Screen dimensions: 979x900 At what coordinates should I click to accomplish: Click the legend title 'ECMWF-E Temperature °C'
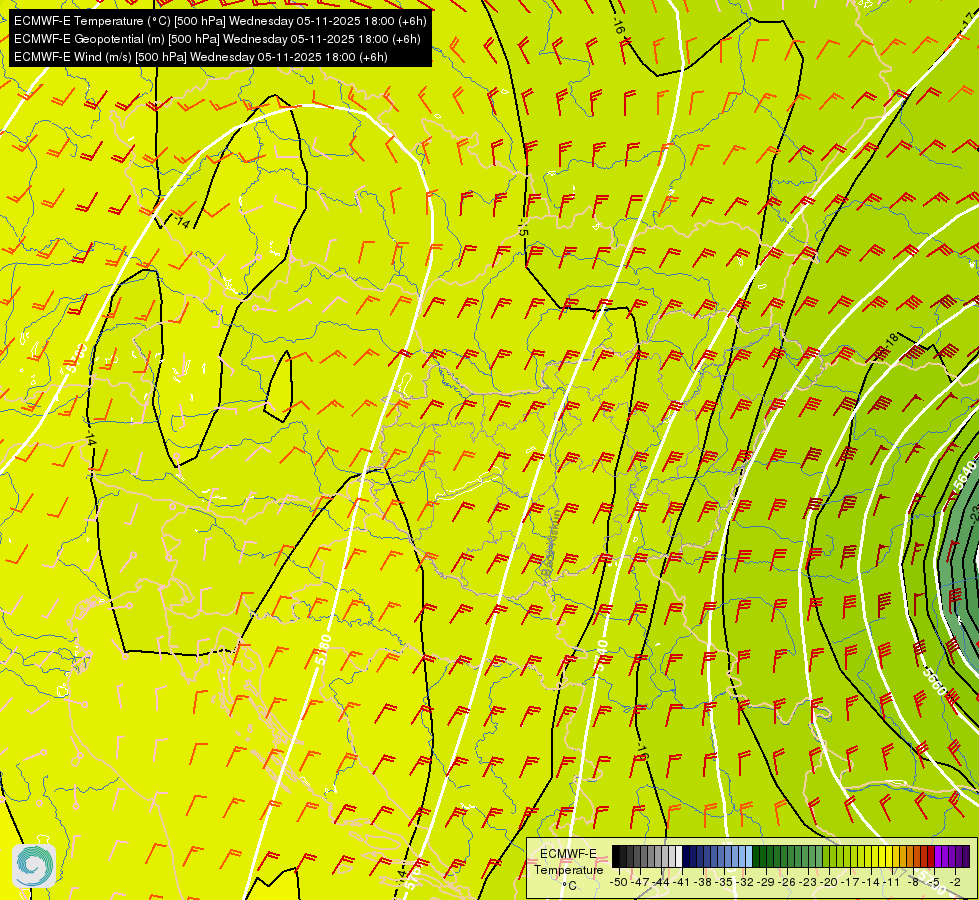(568, 869)
